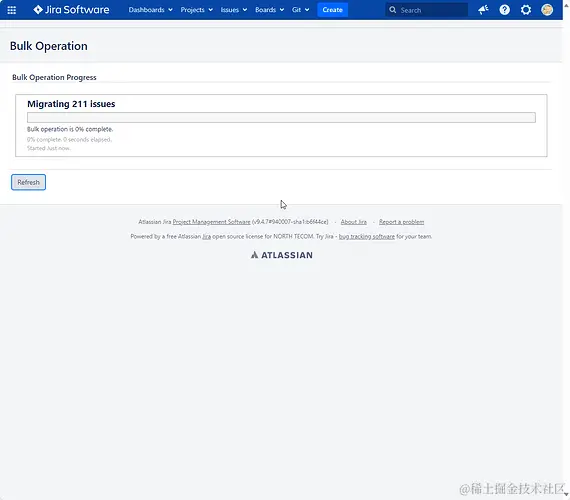The width and height of the screenshot is (570, 500).
Task: Click the Refresh button
Action: tap(28, 182)
